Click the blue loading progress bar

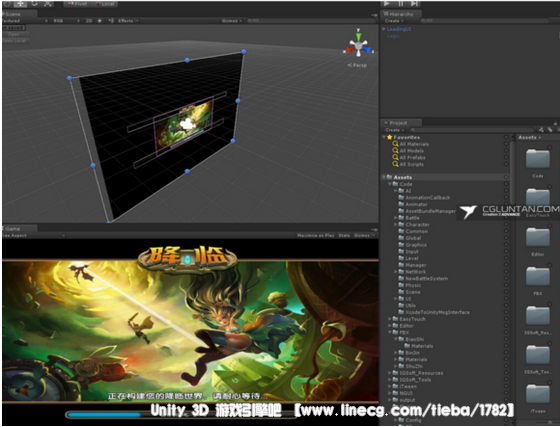click(104, 415)
